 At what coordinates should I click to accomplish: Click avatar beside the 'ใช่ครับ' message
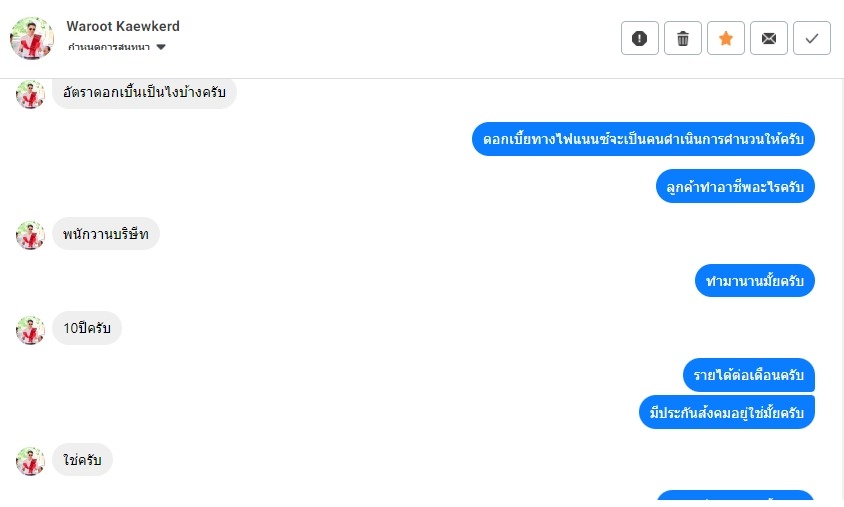click(30, 461)
